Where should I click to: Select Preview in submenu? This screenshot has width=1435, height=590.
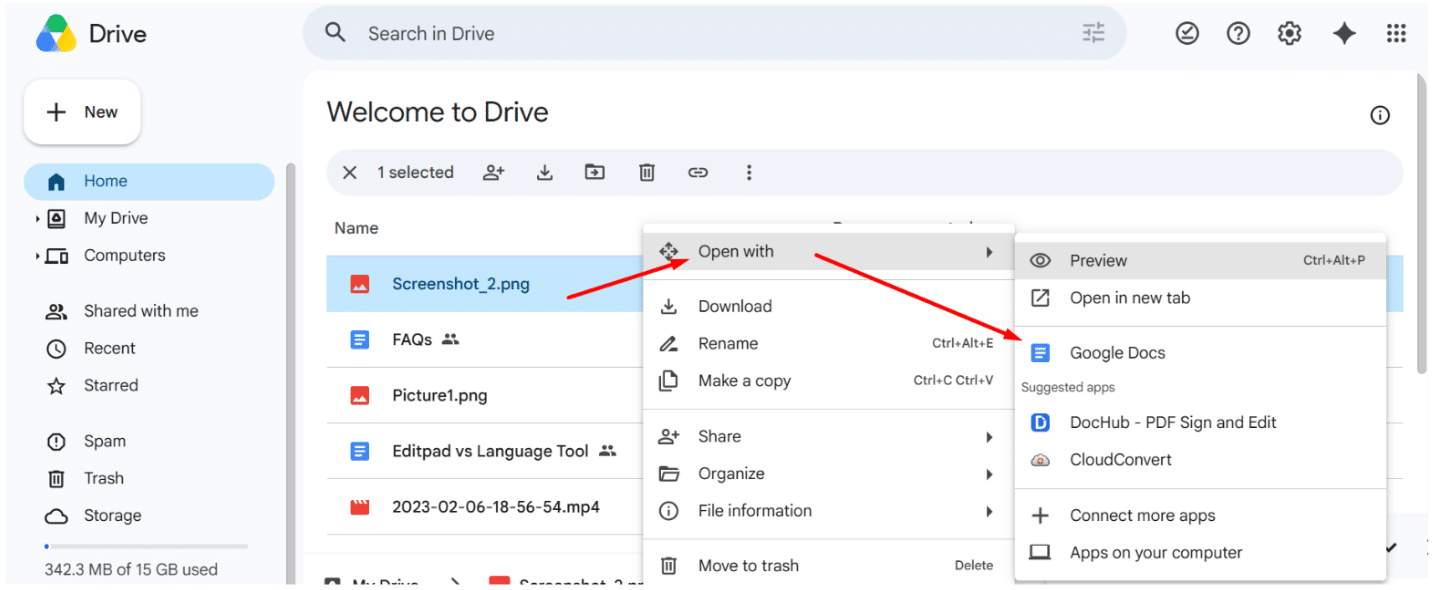point(1200,260)
